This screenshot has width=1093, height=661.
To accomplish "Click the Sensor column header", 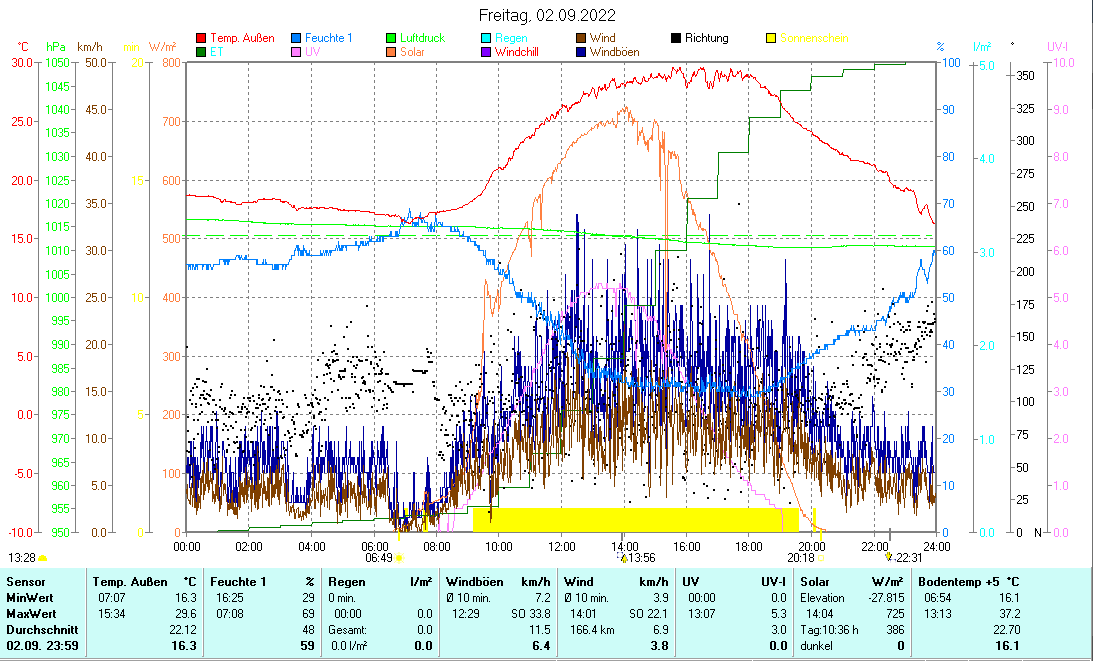I will point(25,581).
